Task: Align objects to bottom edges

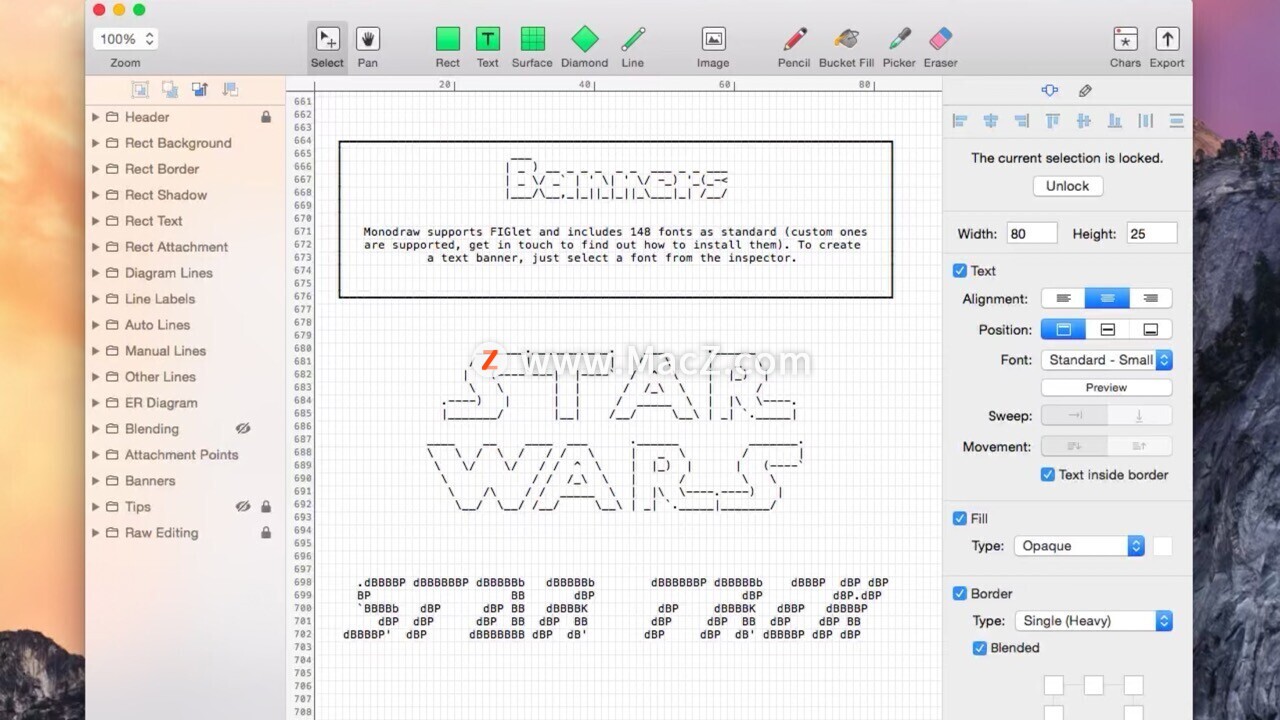Action: [1114, 121]
